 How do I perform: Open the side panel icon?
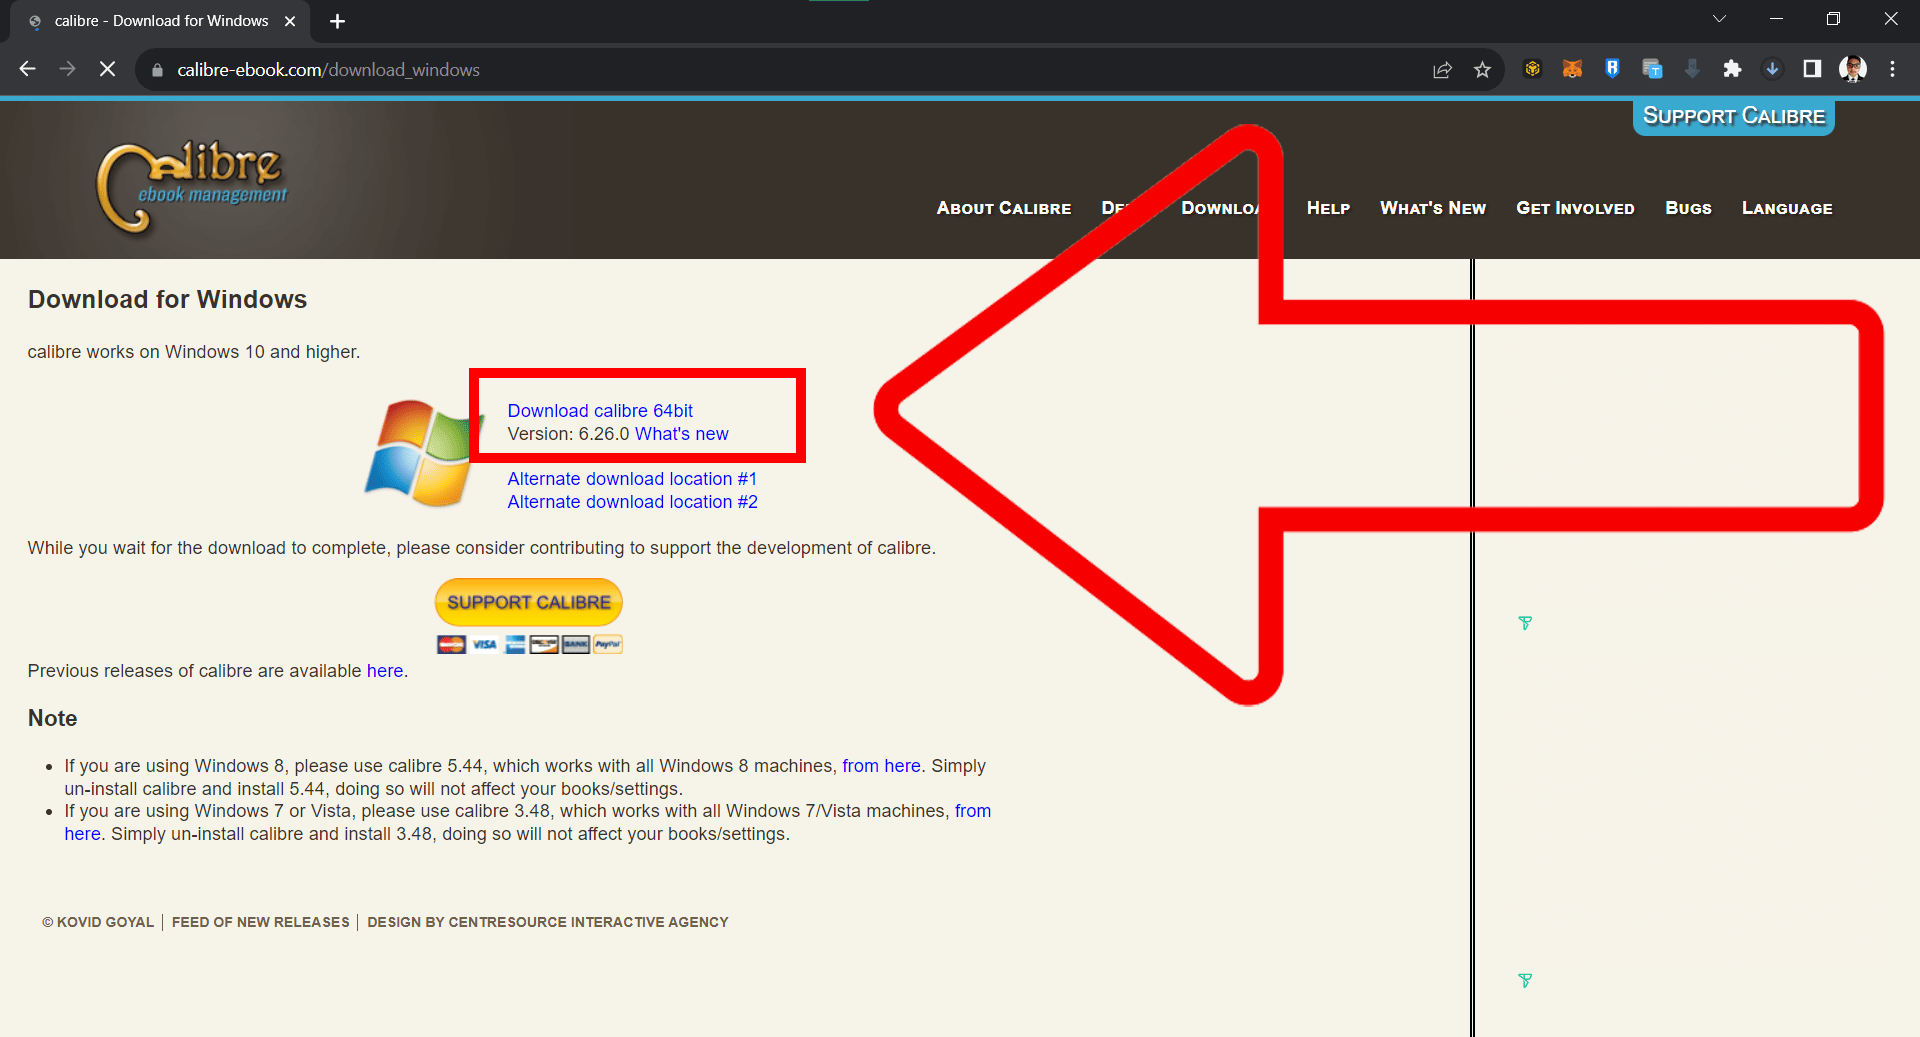pyautogui.click(x=1813, y=69)
